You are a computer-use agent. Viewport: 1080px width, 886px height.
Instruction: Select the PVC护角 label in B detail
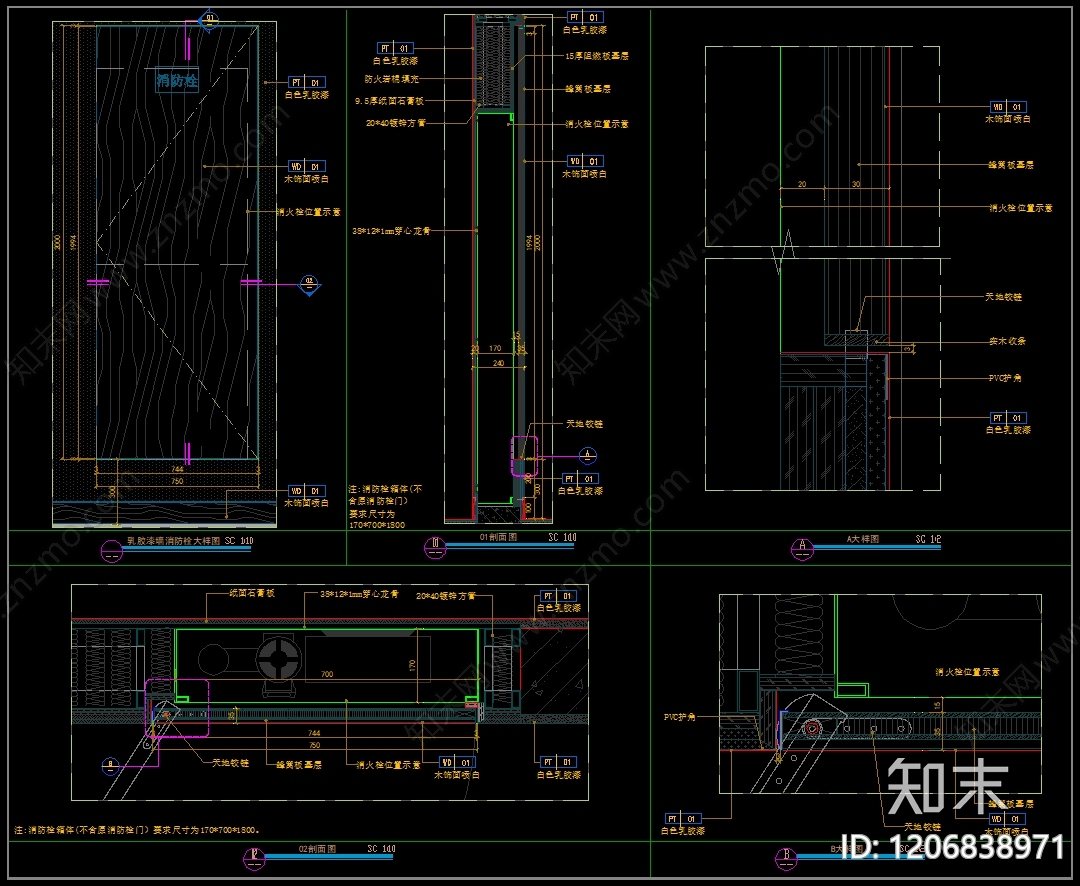click(x=680, y=717)
